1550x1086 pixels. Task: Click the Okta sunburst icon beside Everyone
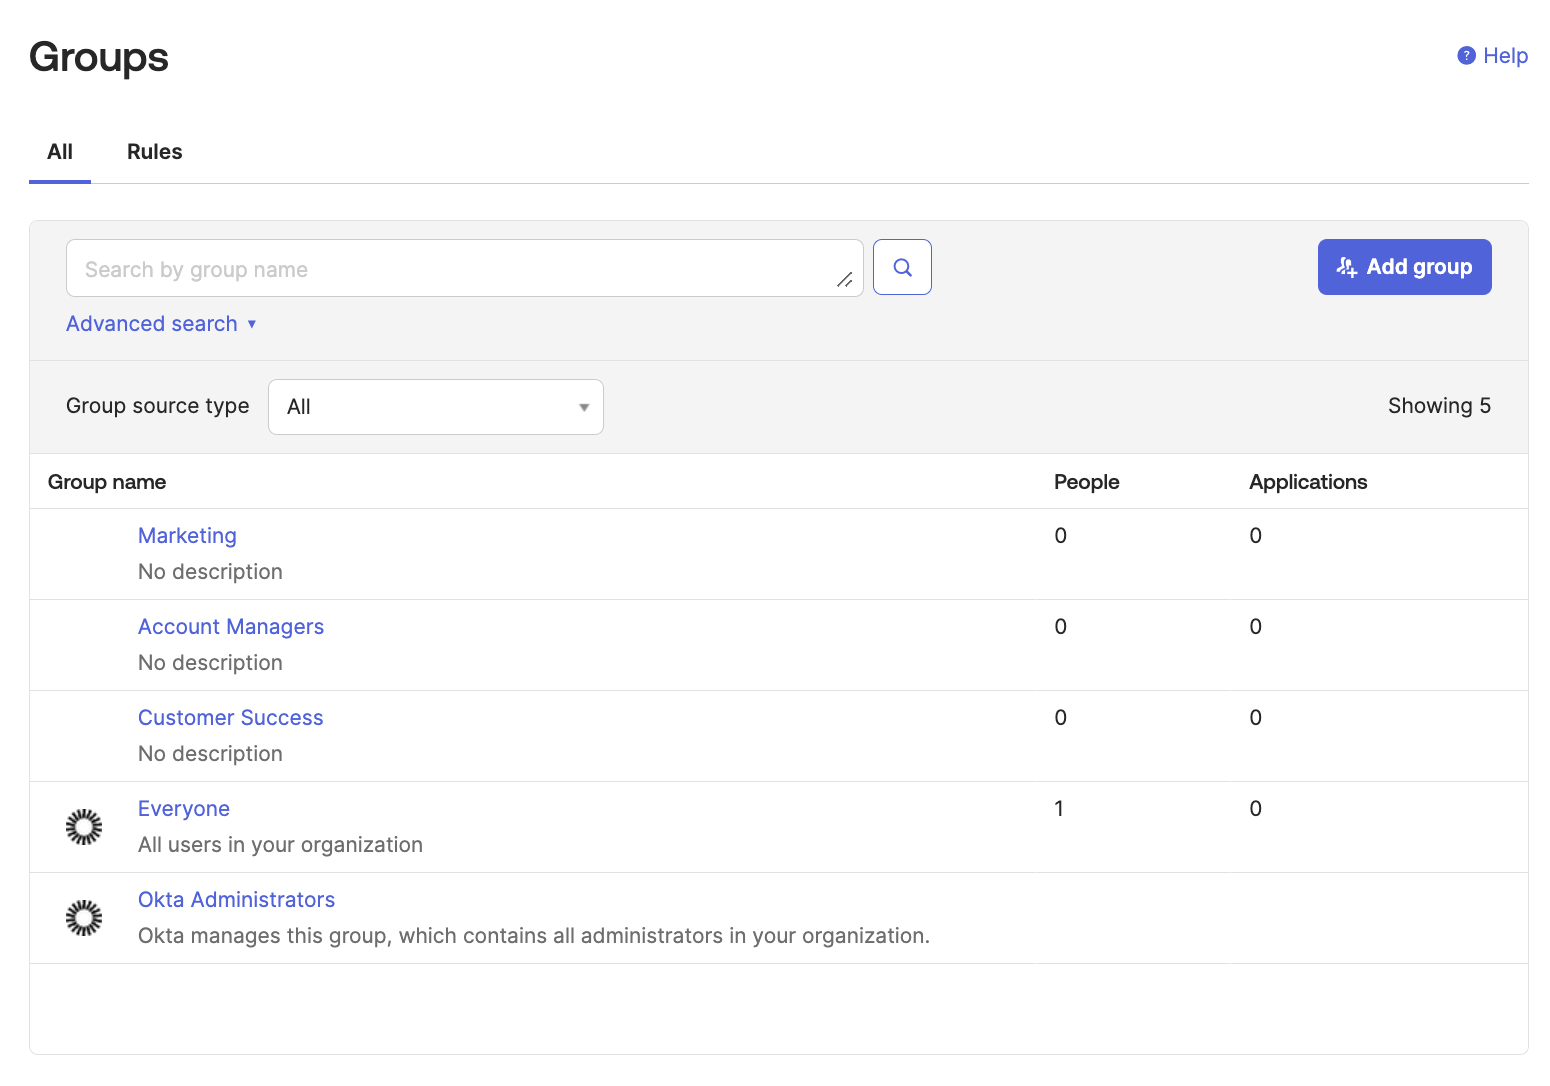pyautogui.click(x=84, y=827)
